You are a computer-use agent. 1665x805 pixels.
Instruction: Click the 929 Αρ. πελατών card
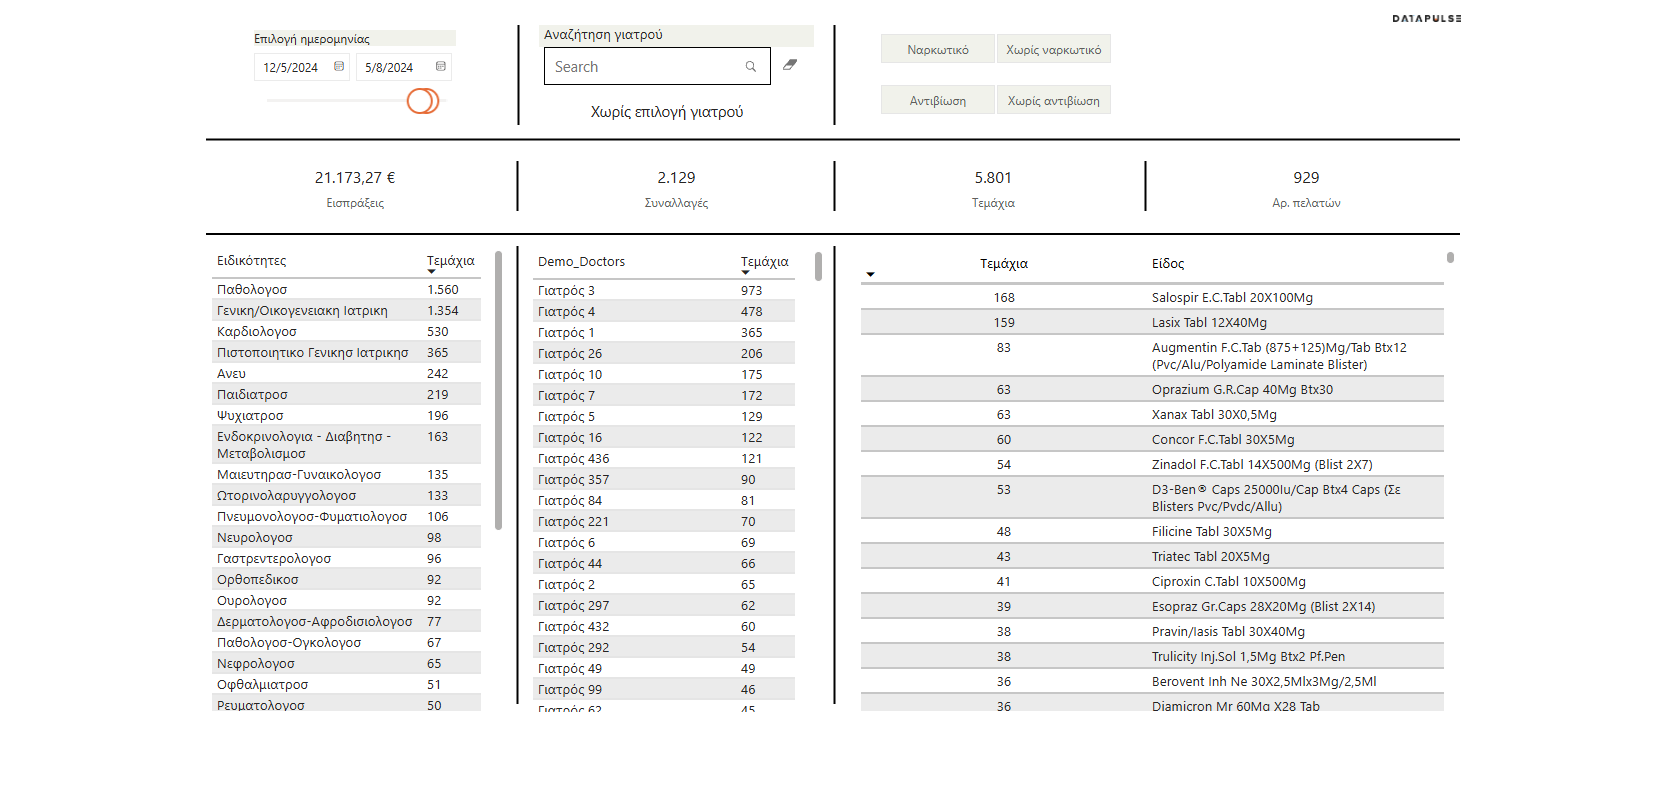click(1306, 188)
